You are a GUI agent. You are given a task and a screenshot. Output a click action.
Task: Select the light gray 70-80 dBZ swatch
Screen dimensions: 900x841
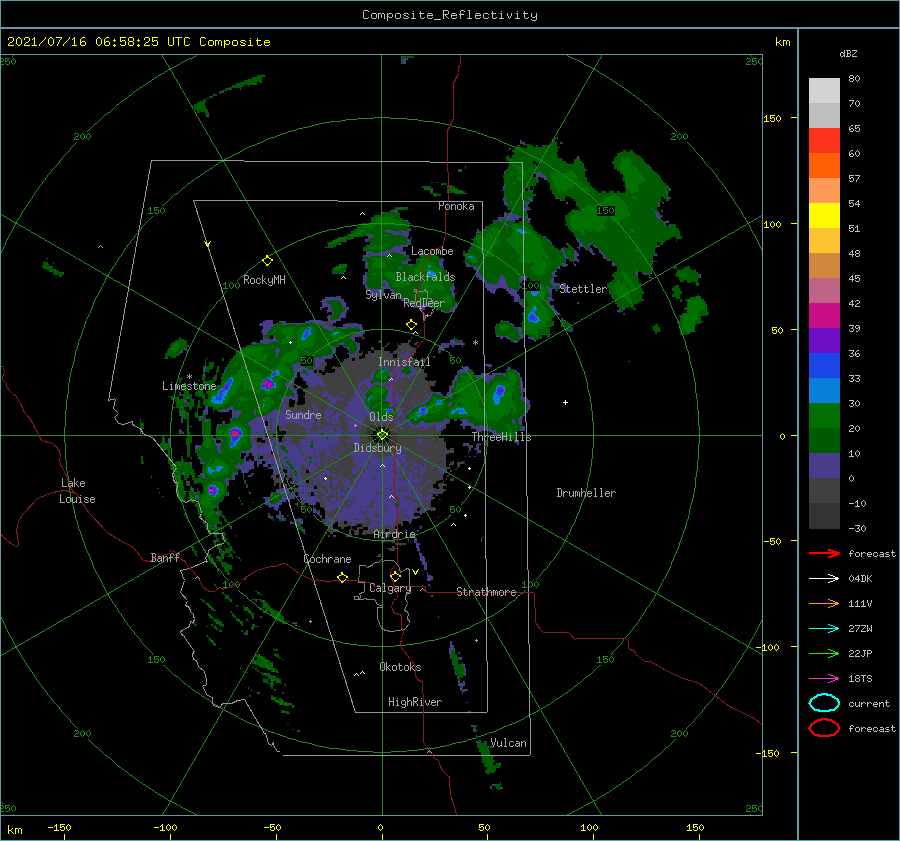point(824,91)
